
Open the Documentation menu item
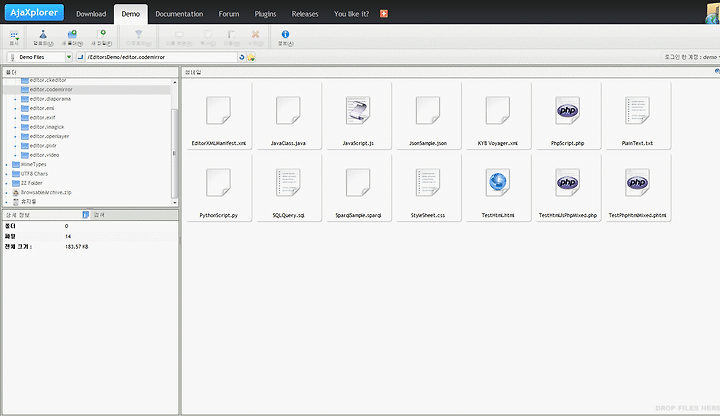[x=179, y=14]
